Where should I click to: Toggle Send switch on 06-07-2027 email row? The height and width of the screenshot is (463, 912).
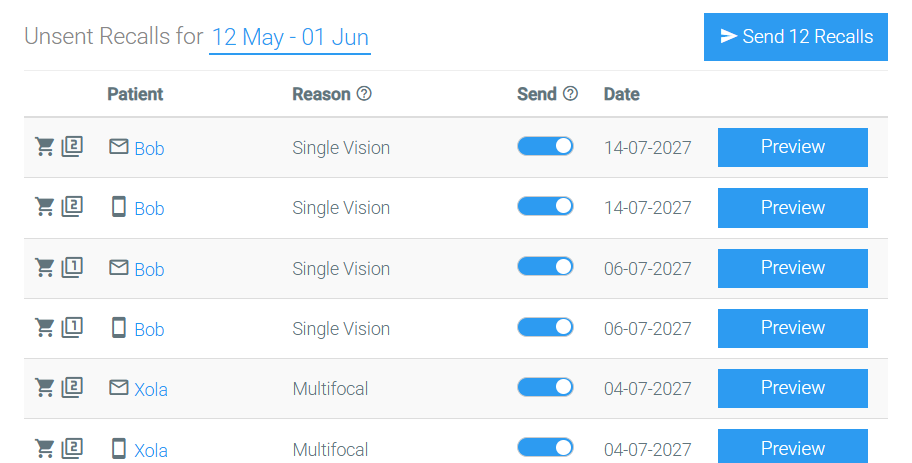coord(546,267)
